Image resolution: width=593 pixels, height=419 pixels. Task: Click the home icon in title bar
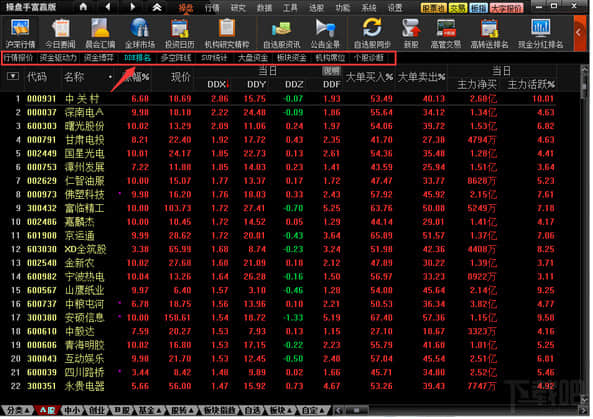(83, 7)
